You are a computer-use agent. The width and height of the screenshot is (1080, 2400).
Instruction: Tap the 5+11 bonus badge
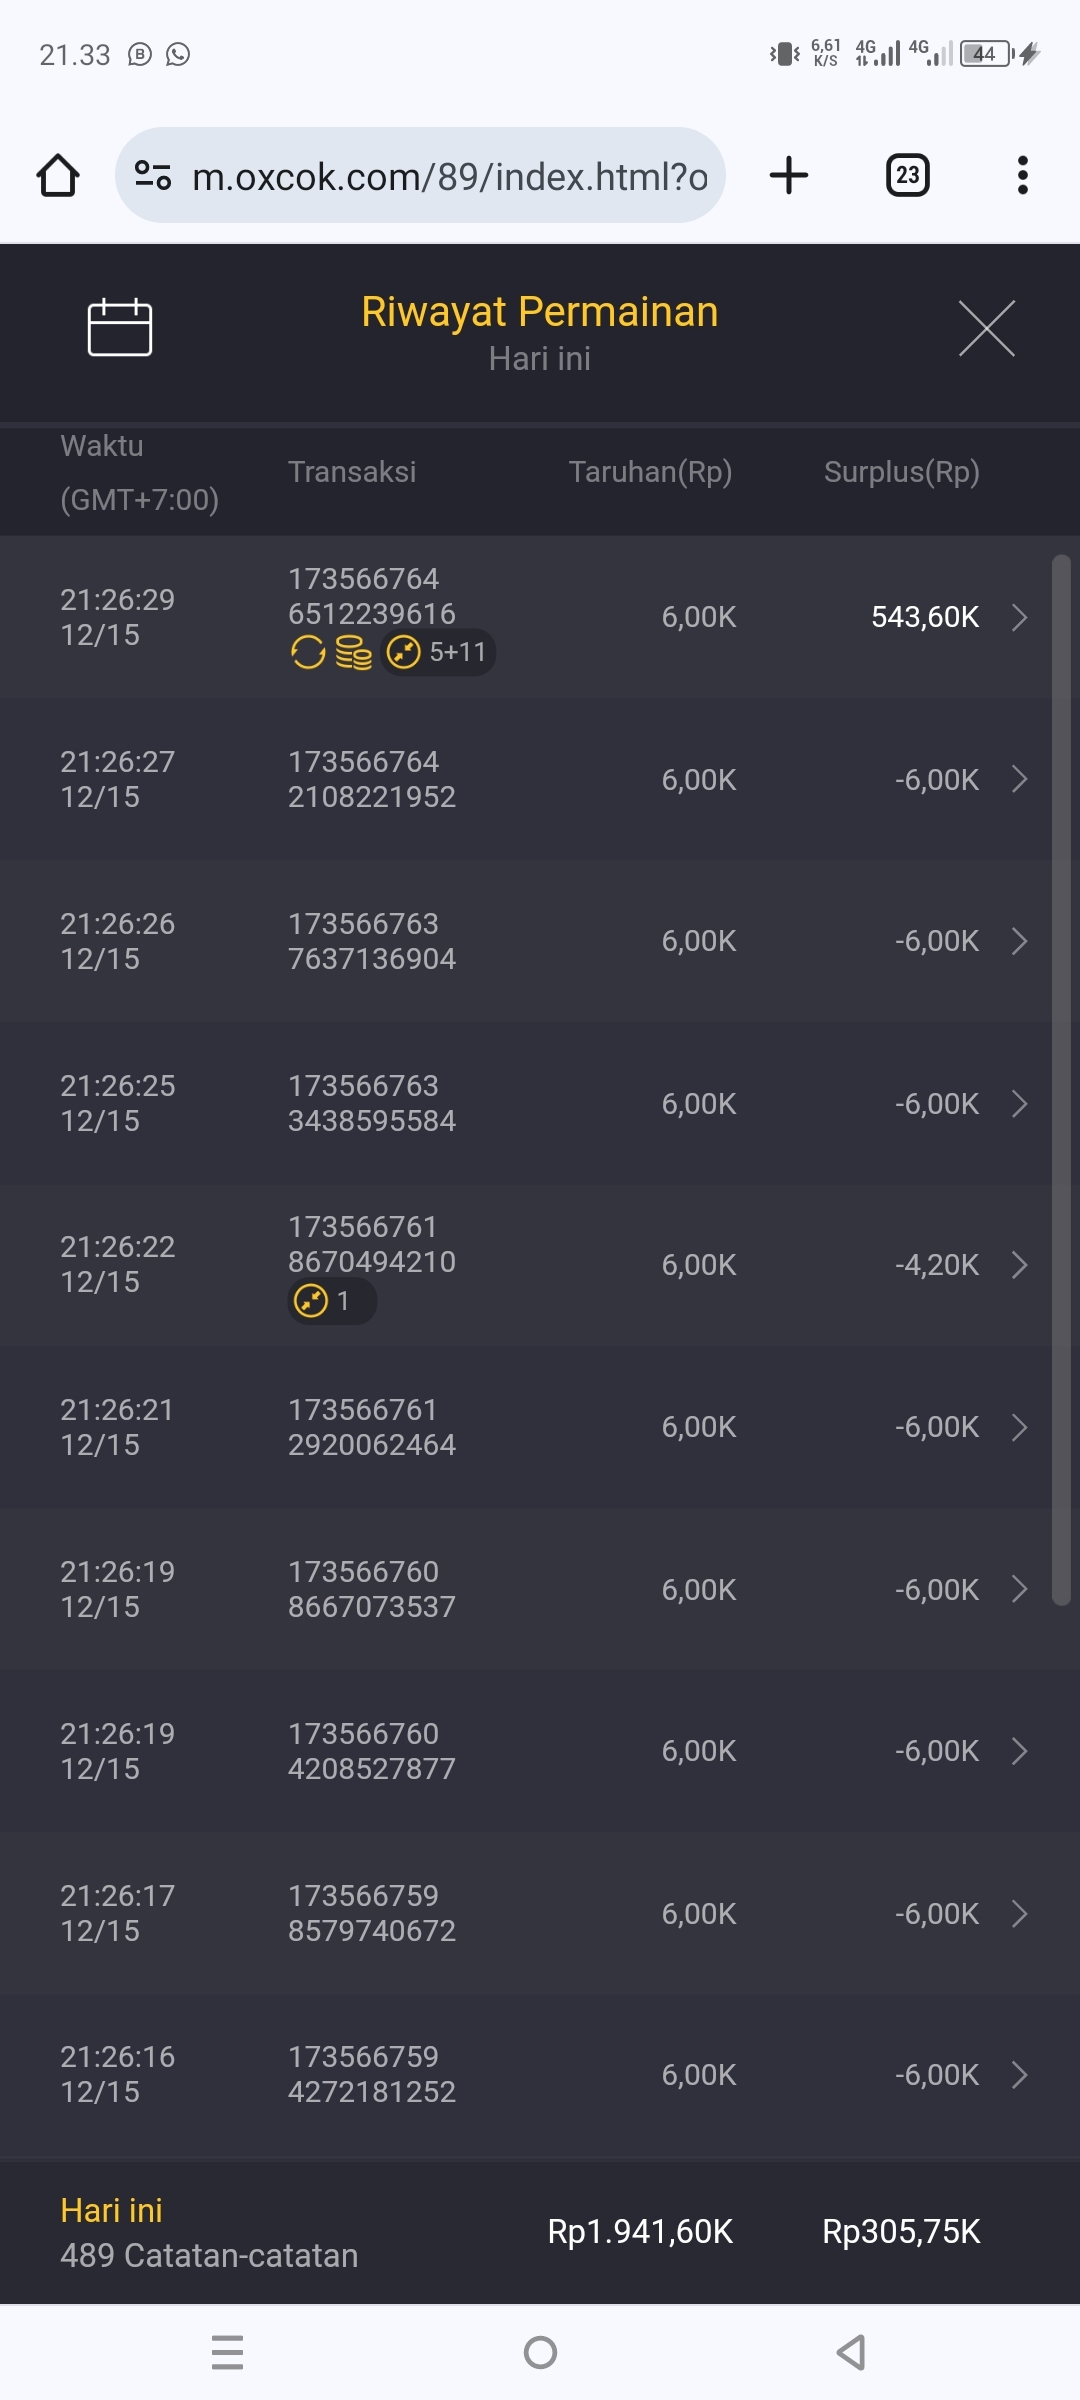point(440,653)
